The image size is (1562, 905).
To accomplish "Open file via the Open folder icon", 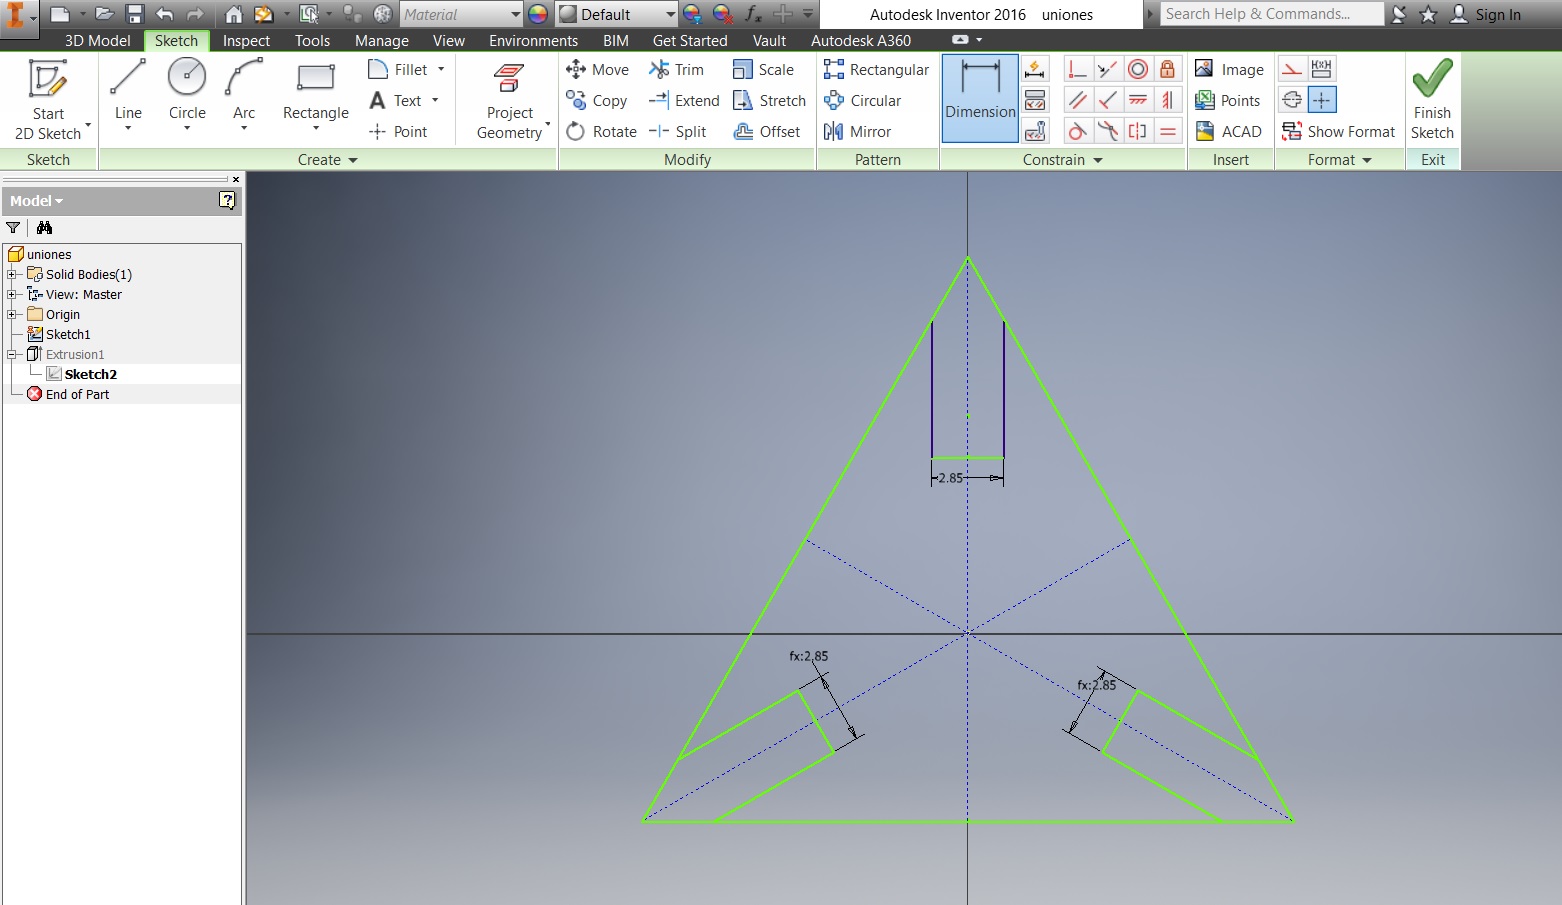I will (104, 14).
